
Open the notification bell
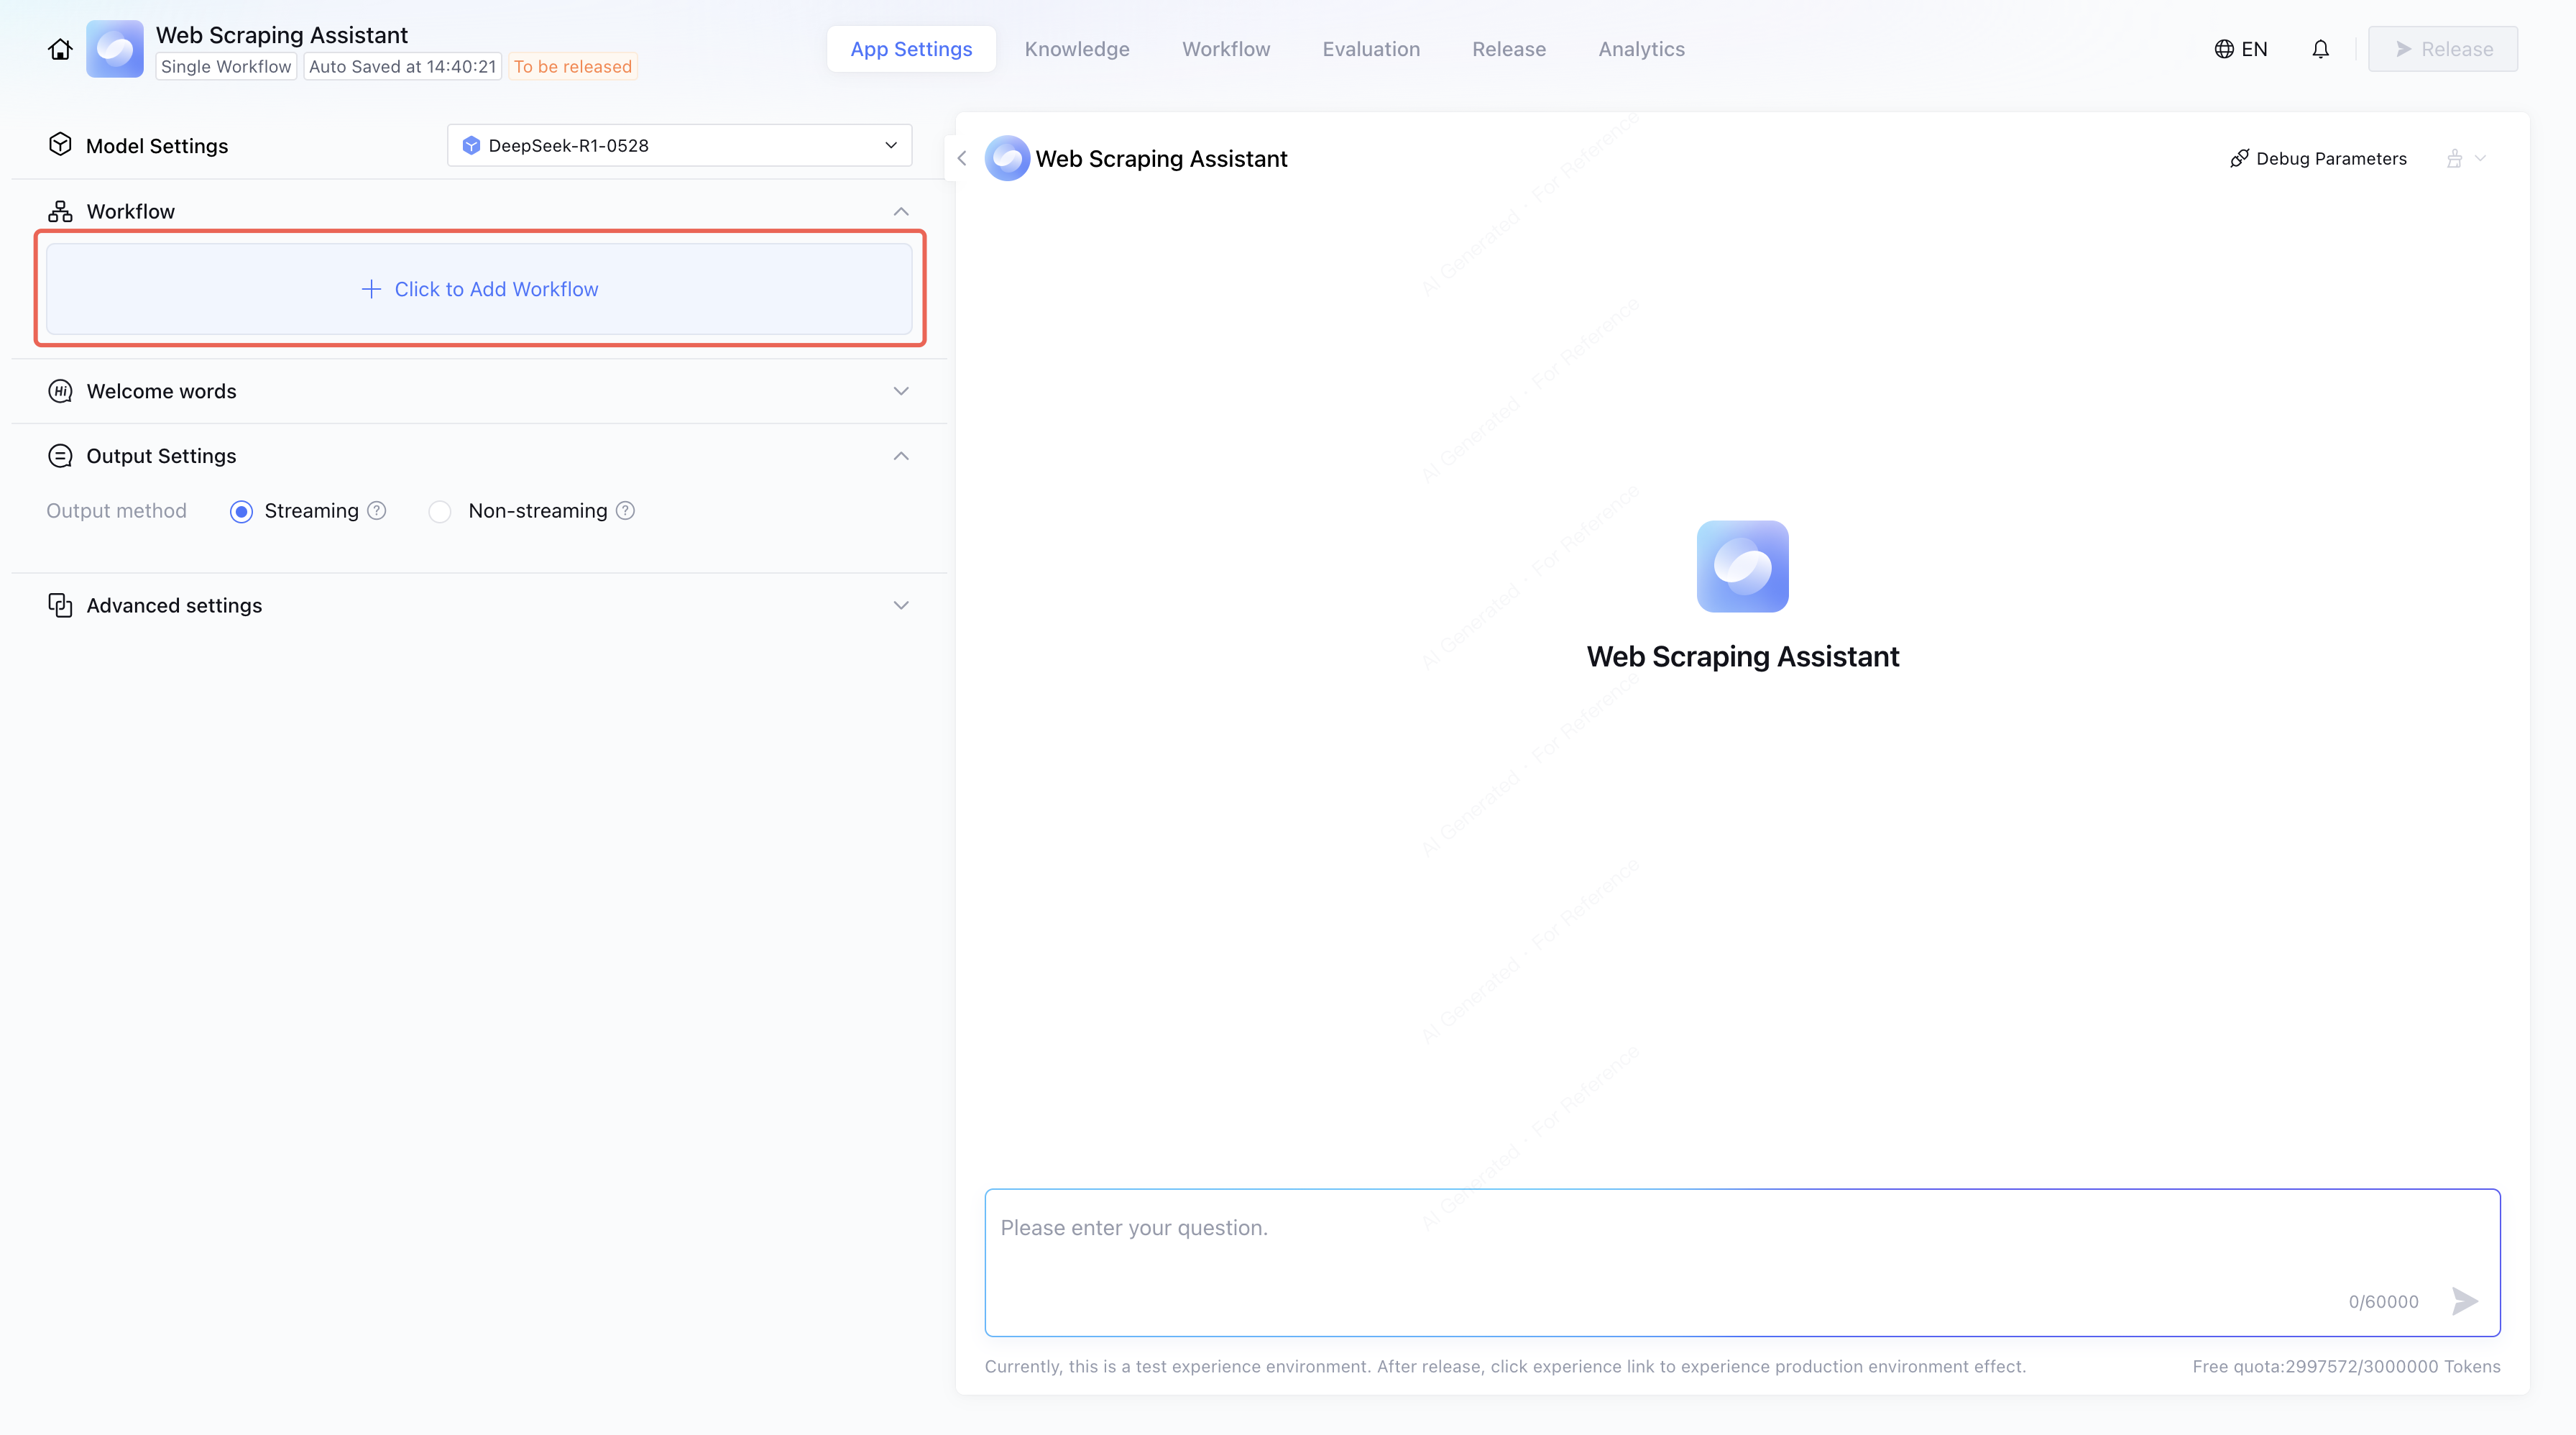click(x=2320, y=49)
